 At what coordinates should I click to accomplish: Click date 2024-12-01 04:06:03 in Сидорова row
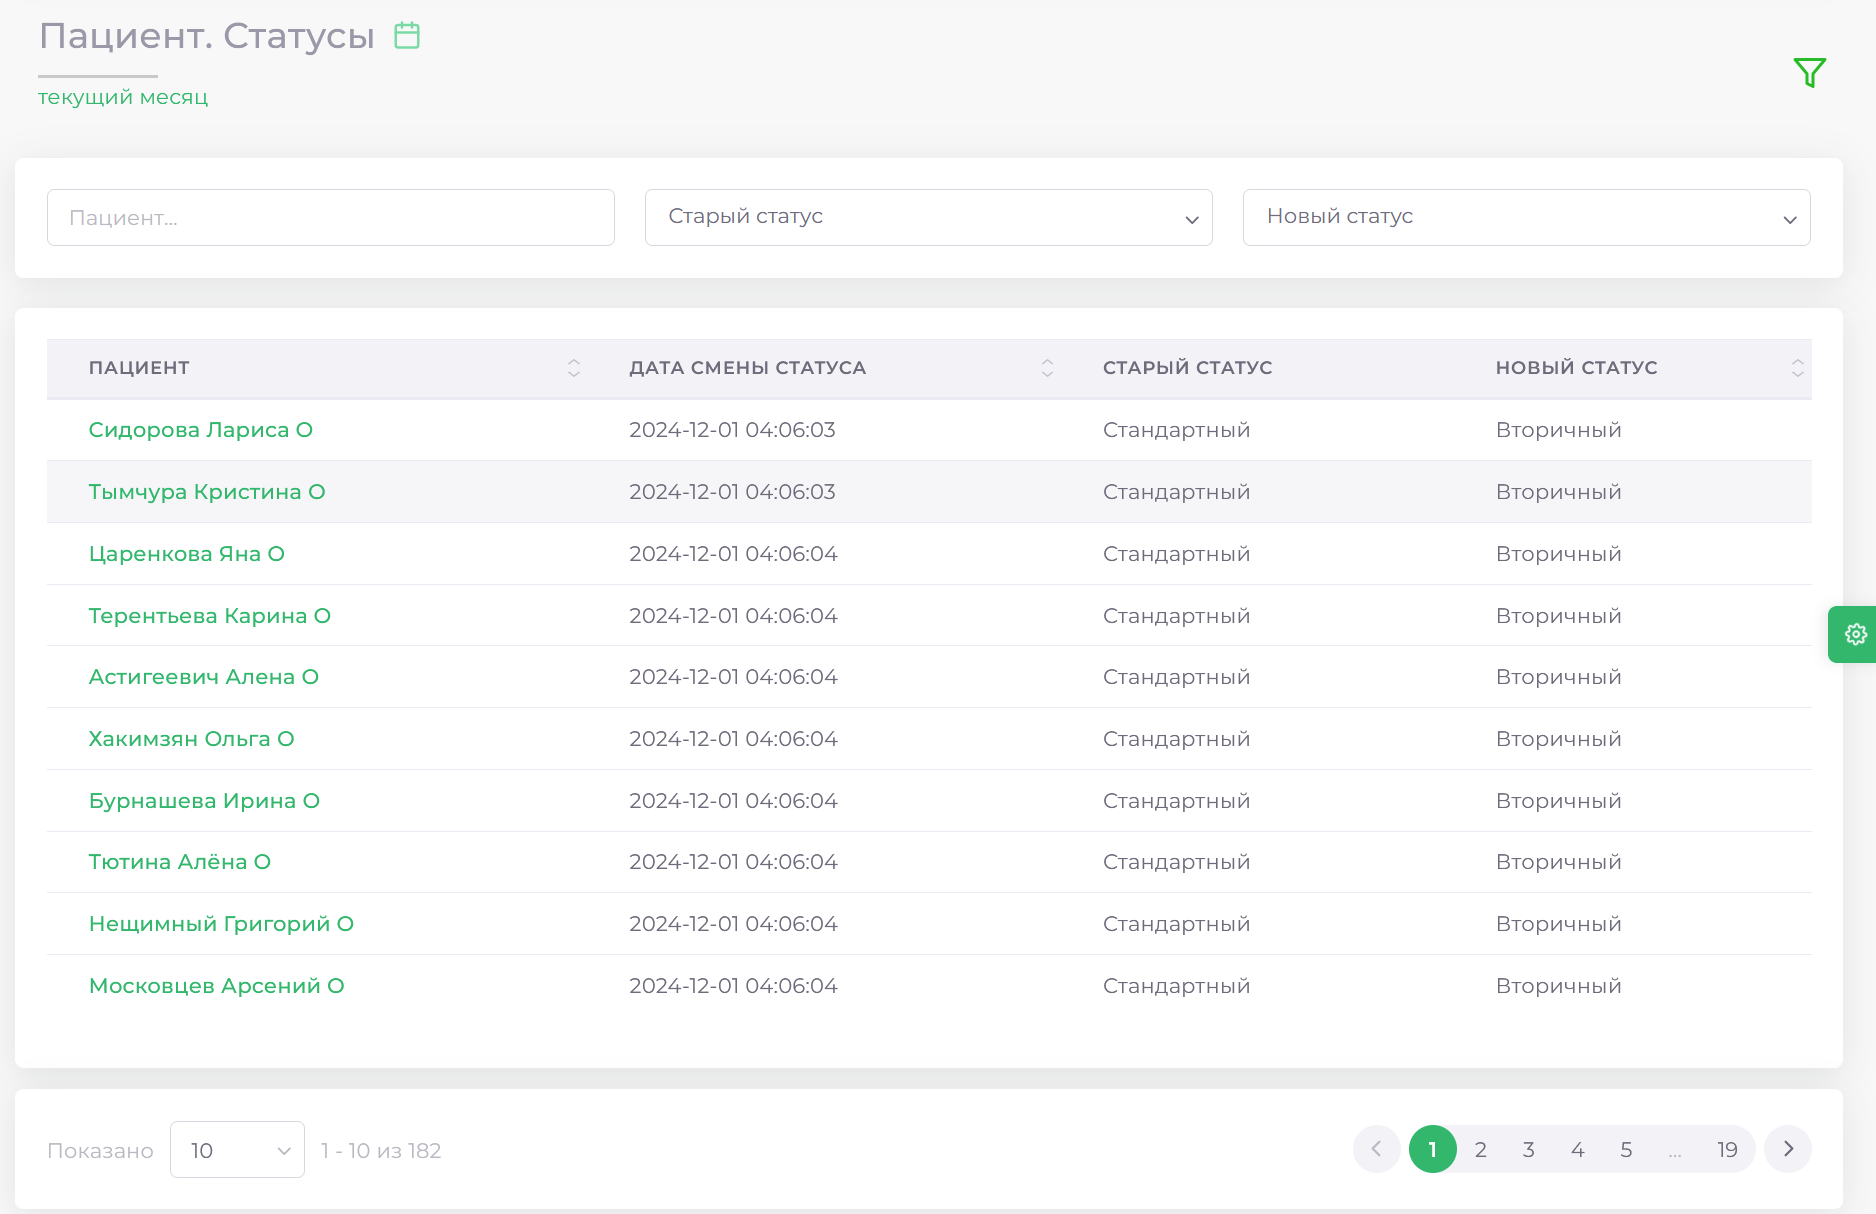click(x=732, y=430)
